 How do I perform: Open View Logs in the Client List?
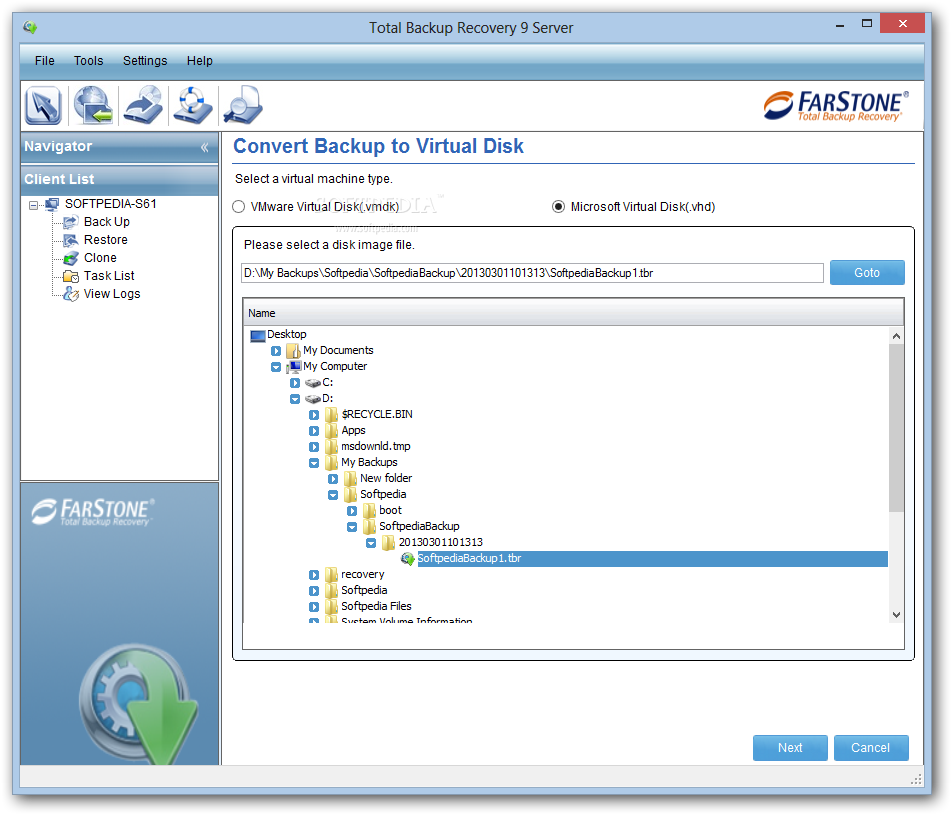click(x=112, y=294)
